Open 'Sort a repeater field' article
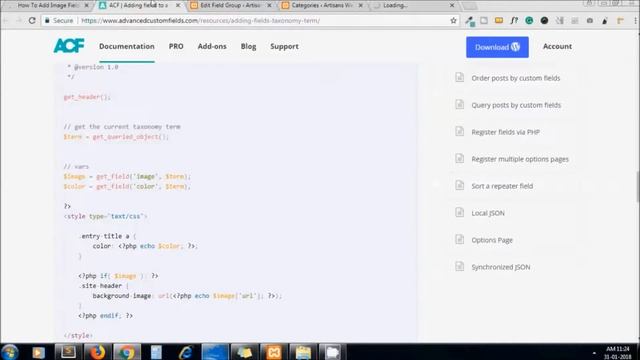This screenshot has width=640, height=360. click(x=502, y=186)
